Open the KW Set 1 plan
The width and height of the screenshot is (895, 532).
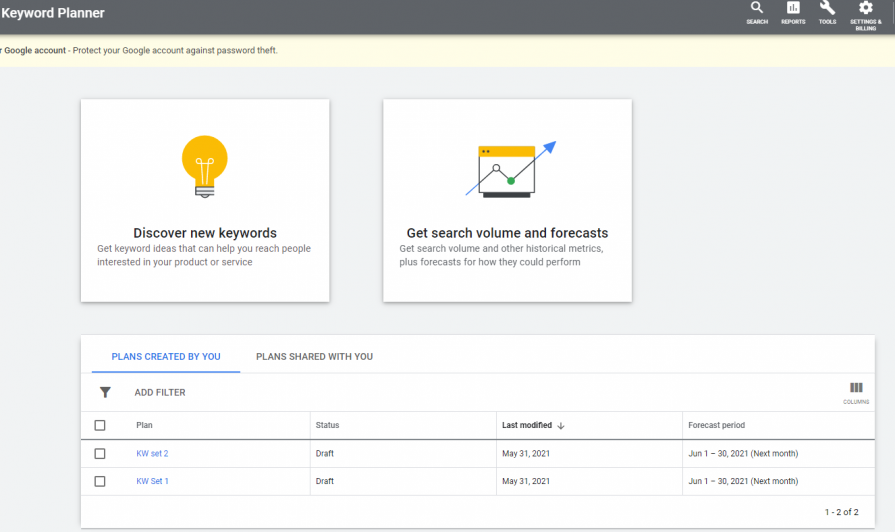click(x=152, y=481)
